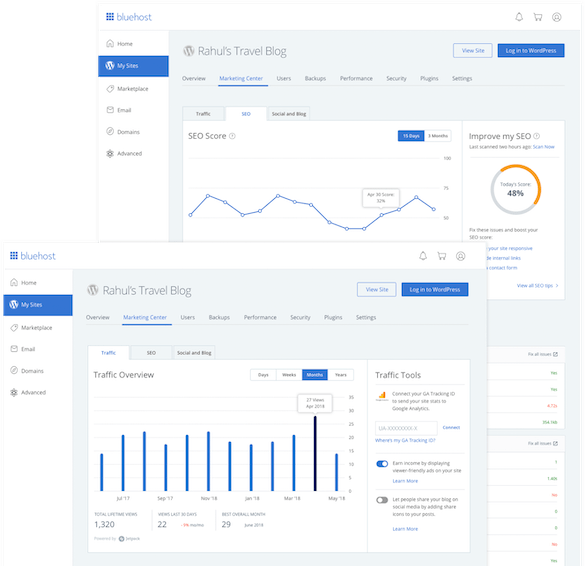Open user profile icon in front window
This screenshot has width=585, height=566.
(x=461, y=256)
